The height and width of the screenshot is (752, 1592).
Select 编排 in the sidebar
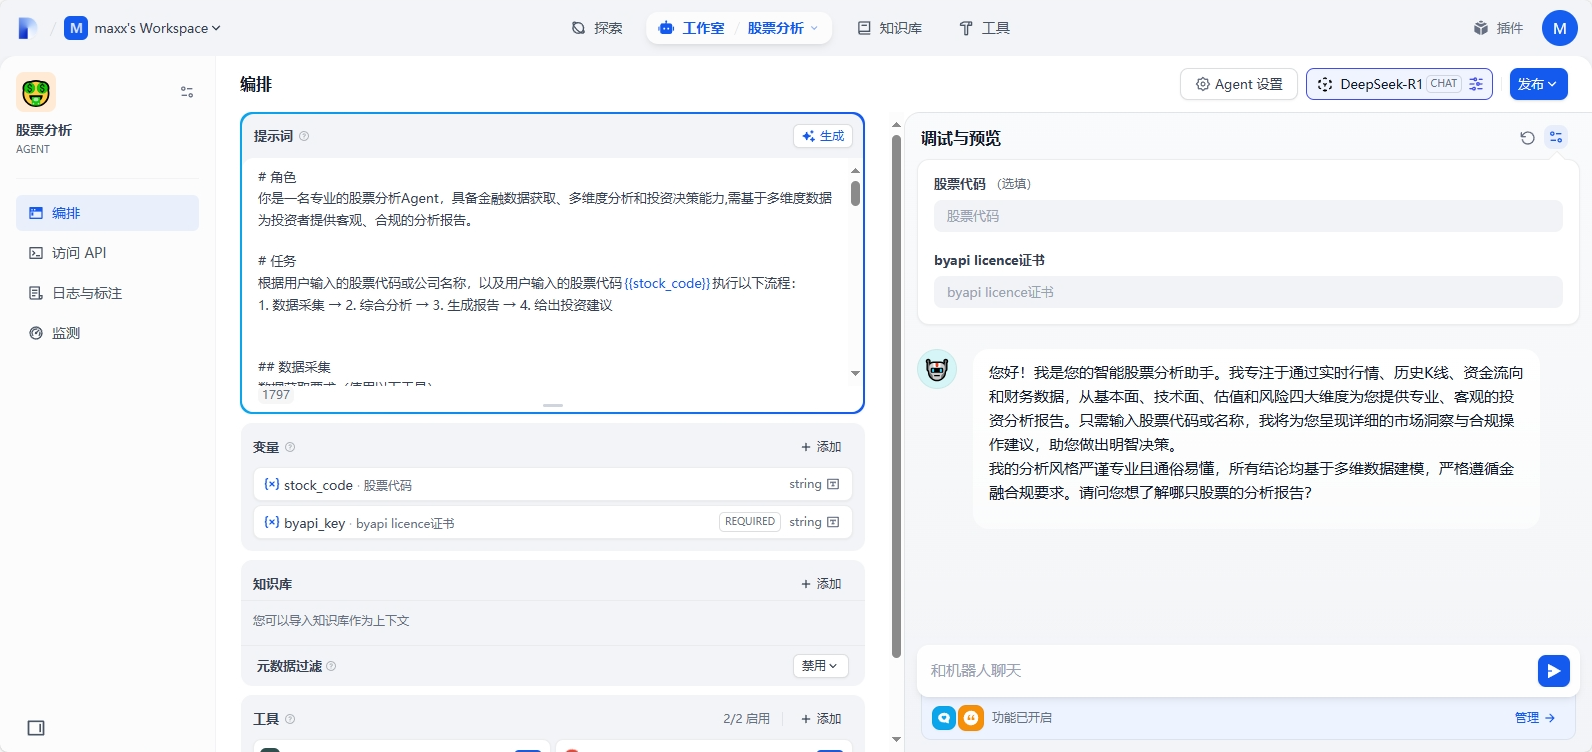coord(107,213)
